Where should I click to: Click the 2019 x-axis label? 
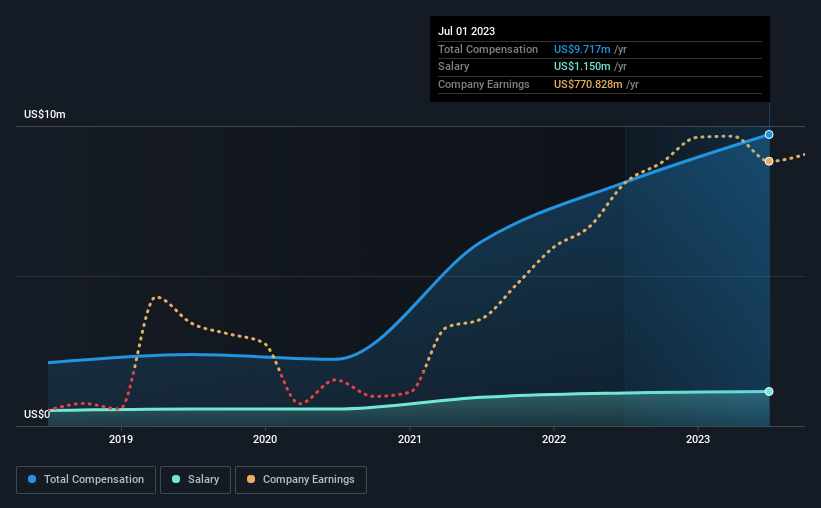point(121,439)
